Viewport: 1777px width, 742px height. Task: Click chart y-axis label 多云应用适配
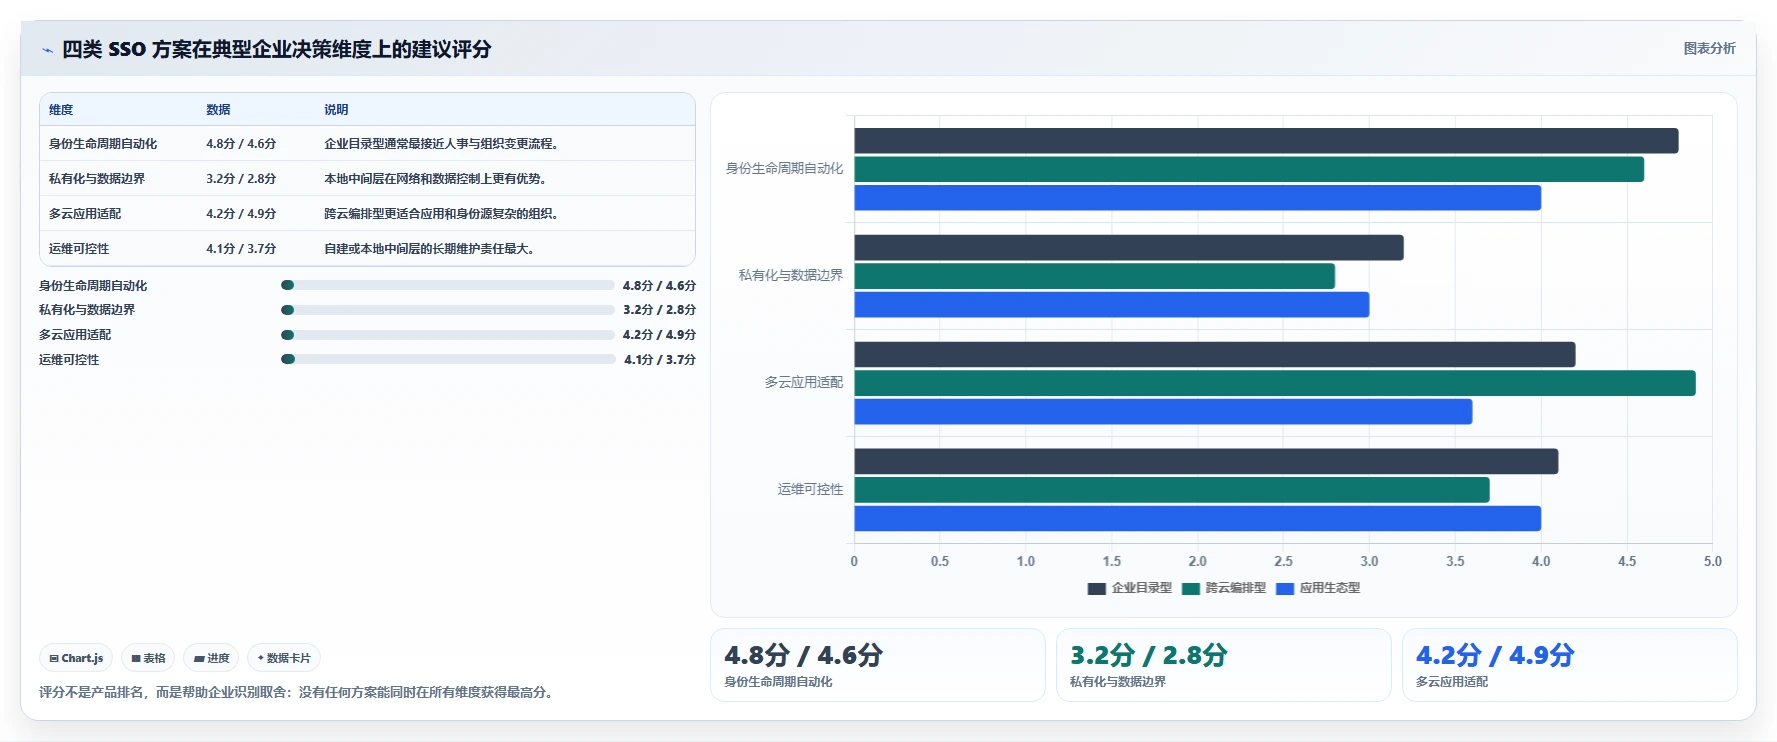tap(804, 382)
